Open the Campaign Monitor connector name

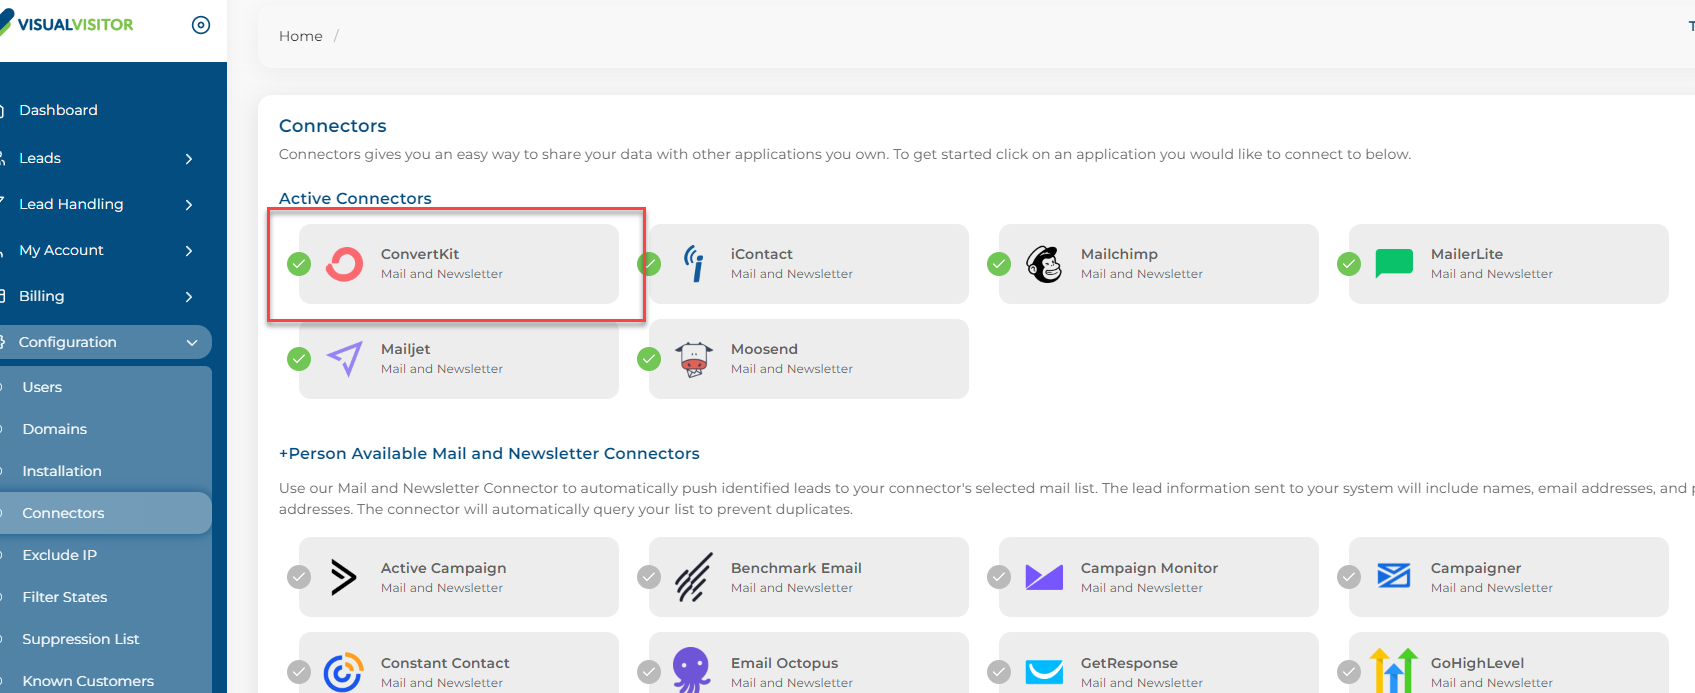pos(1149,568)
